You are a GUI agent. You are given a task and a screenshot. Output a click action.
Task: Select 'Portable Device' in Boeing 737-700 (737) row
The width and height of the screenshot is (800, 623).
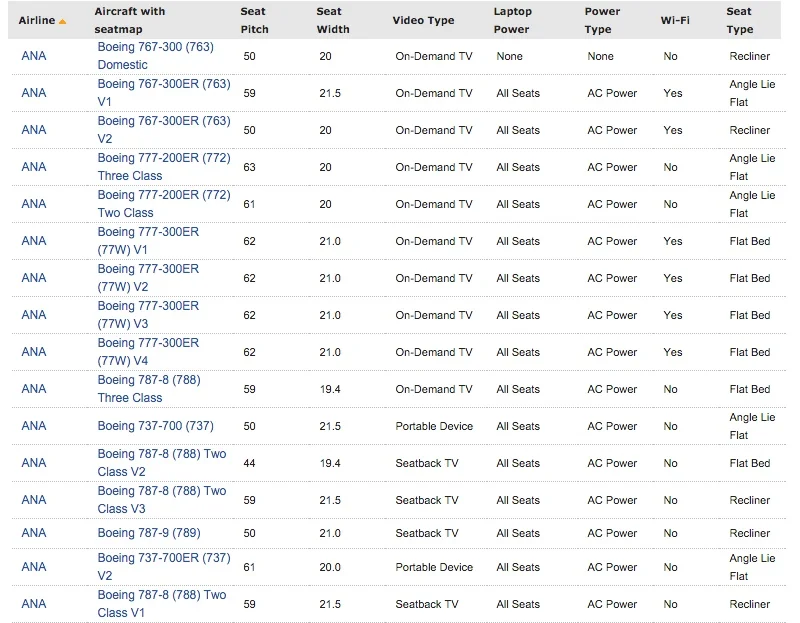[x=434, y=426]
